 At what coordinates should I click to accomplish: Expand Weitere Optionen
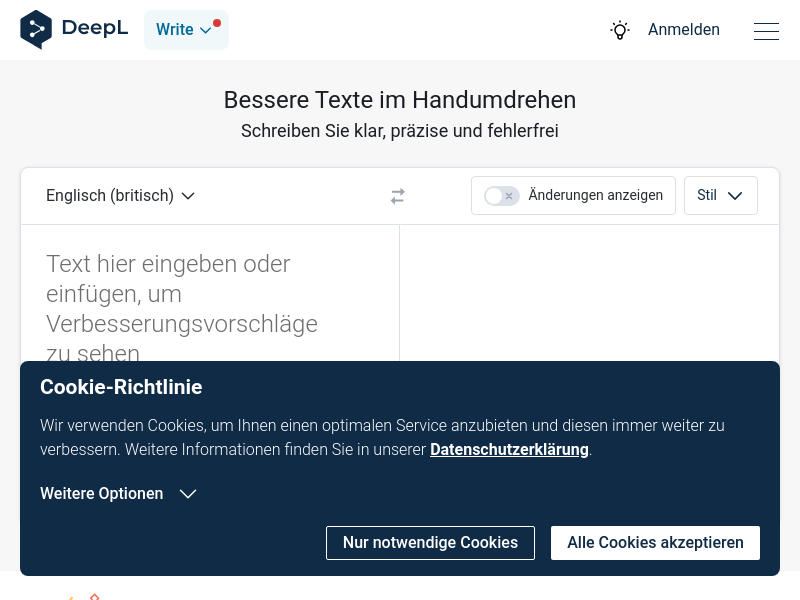tap(118, 493)
